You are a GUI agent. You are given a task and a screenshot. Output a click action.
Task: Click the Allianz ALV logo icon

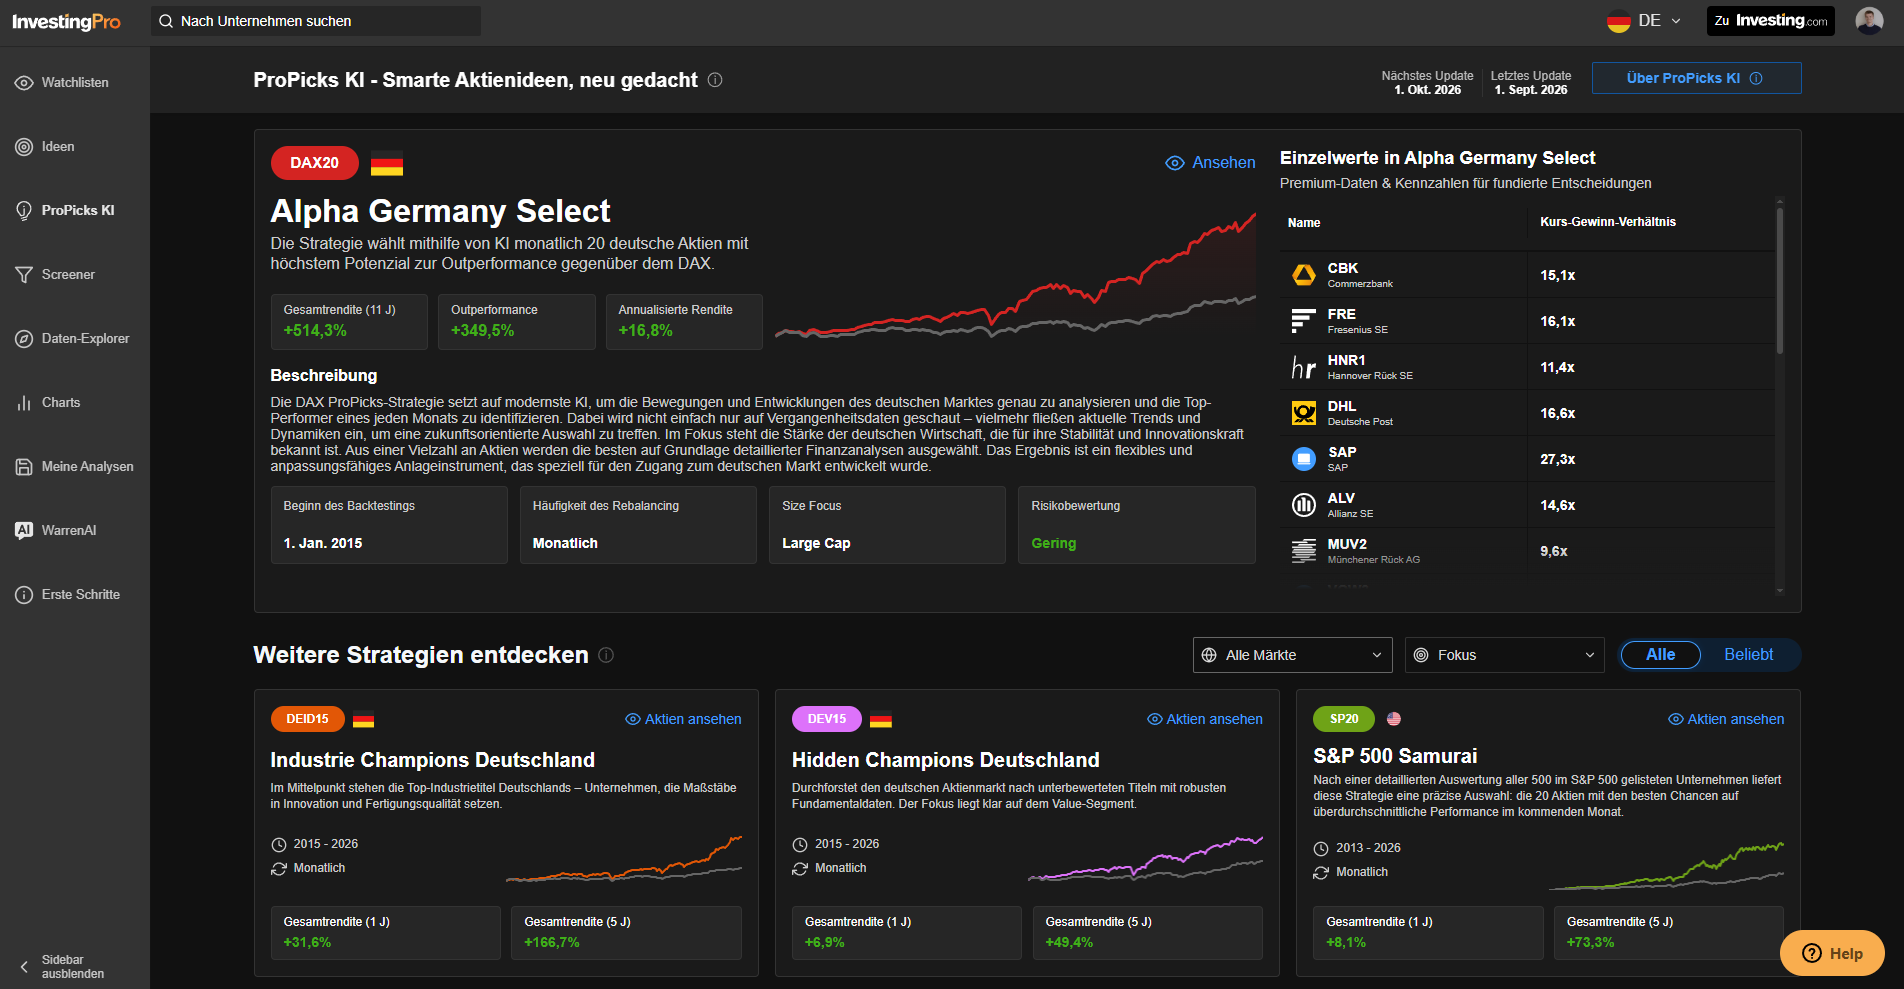pos(1304,505)
